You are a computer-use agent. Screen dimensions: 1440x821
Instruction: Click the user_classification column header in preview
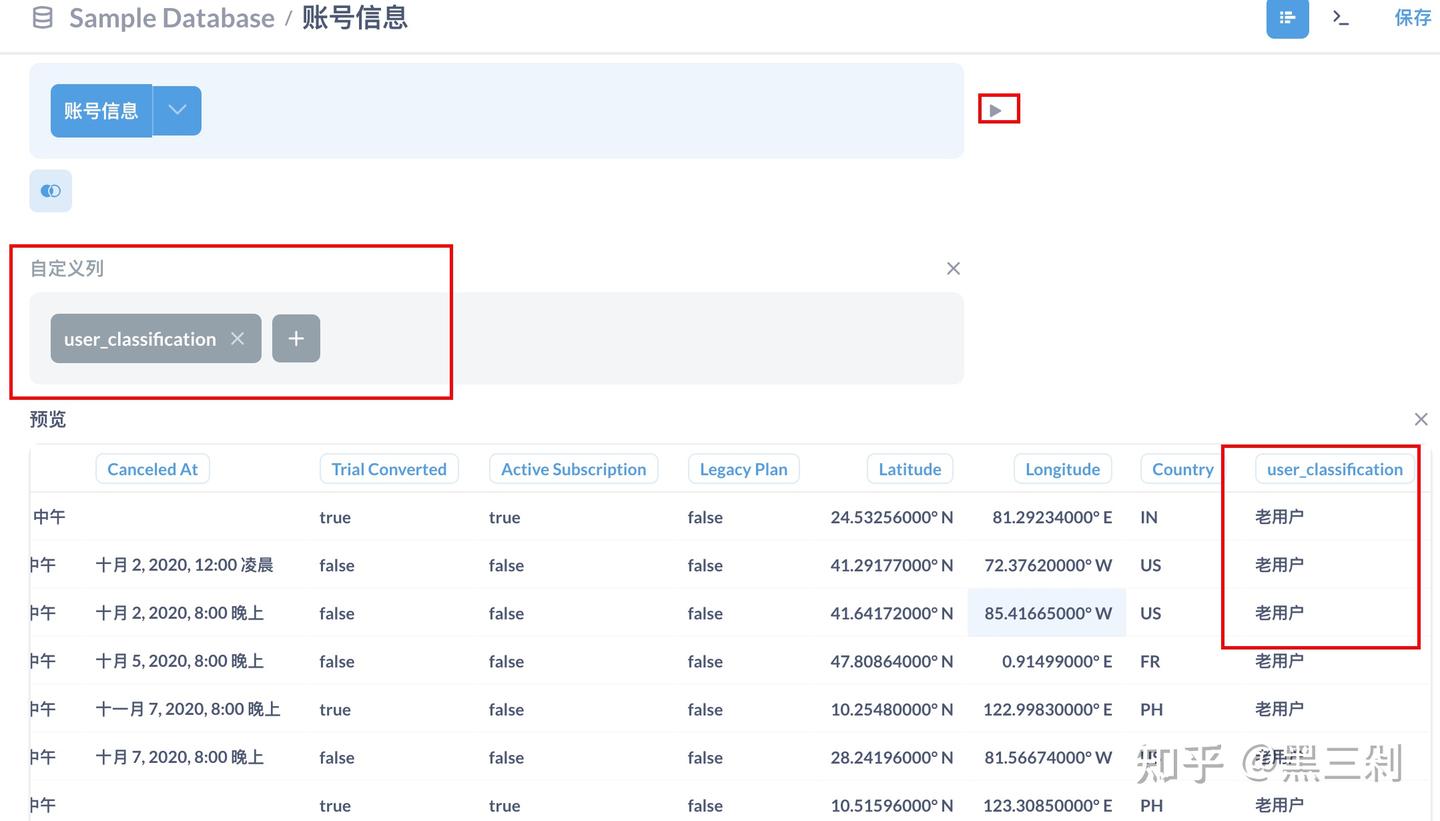point(1335,468)
